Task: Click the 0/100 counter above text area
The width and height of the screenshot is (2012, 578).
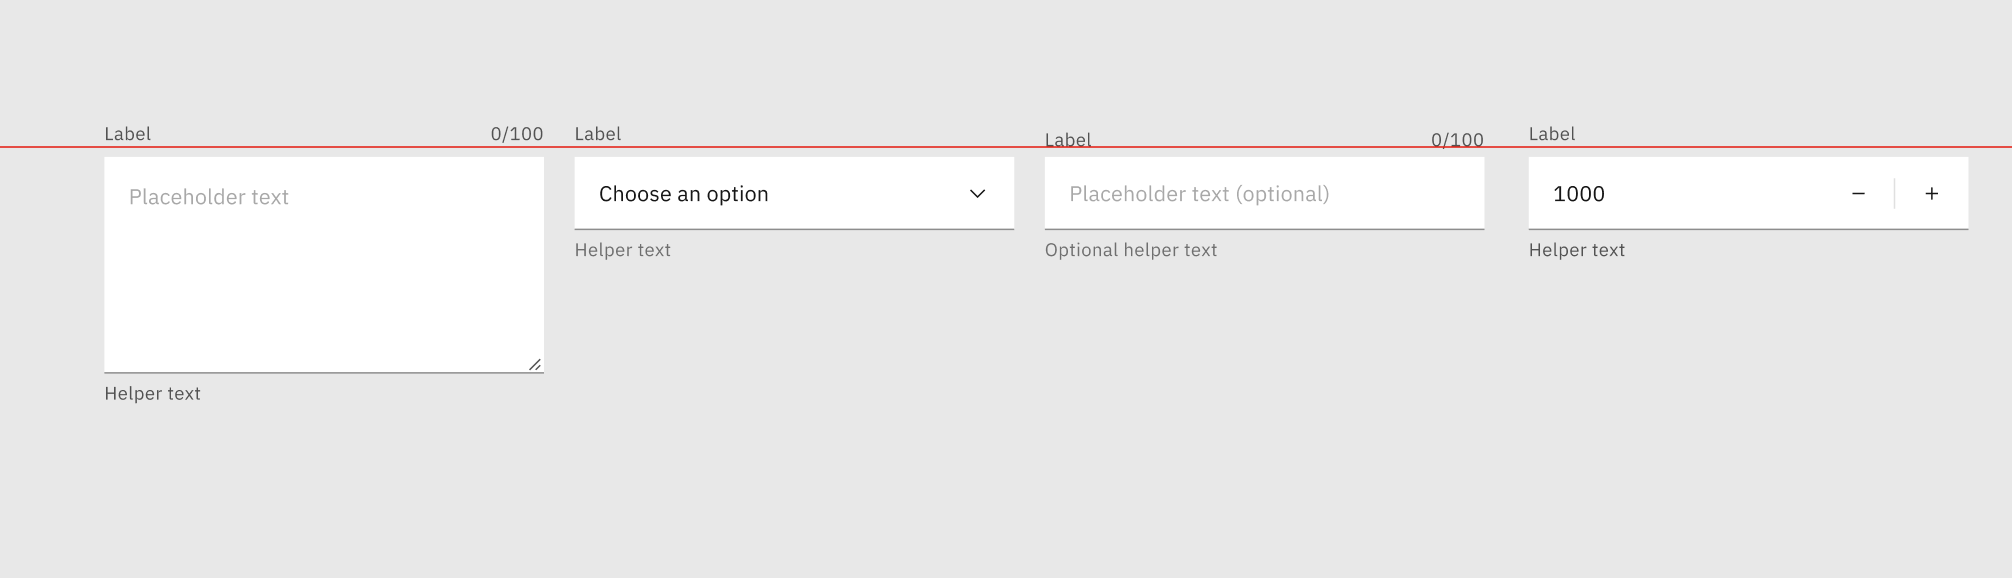Action: click(516, 134)
